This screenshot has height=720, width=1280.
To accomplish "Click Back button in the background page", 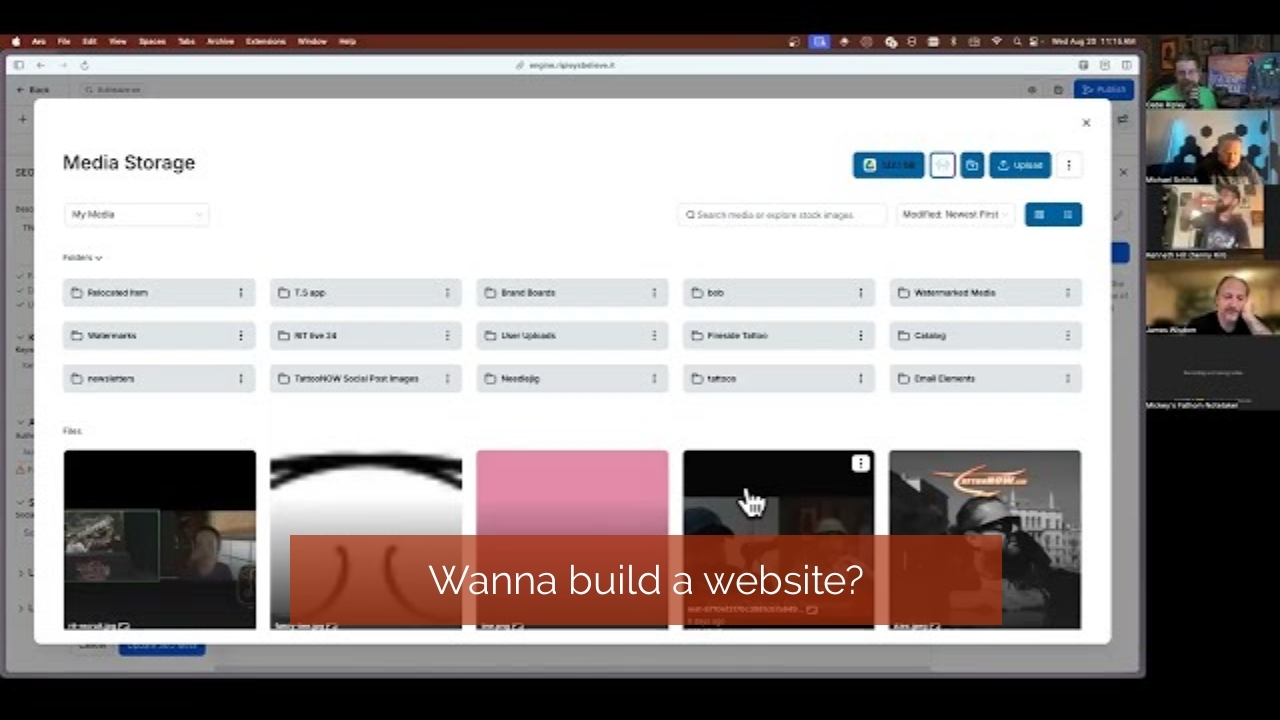I will click(x=33, y=90).
